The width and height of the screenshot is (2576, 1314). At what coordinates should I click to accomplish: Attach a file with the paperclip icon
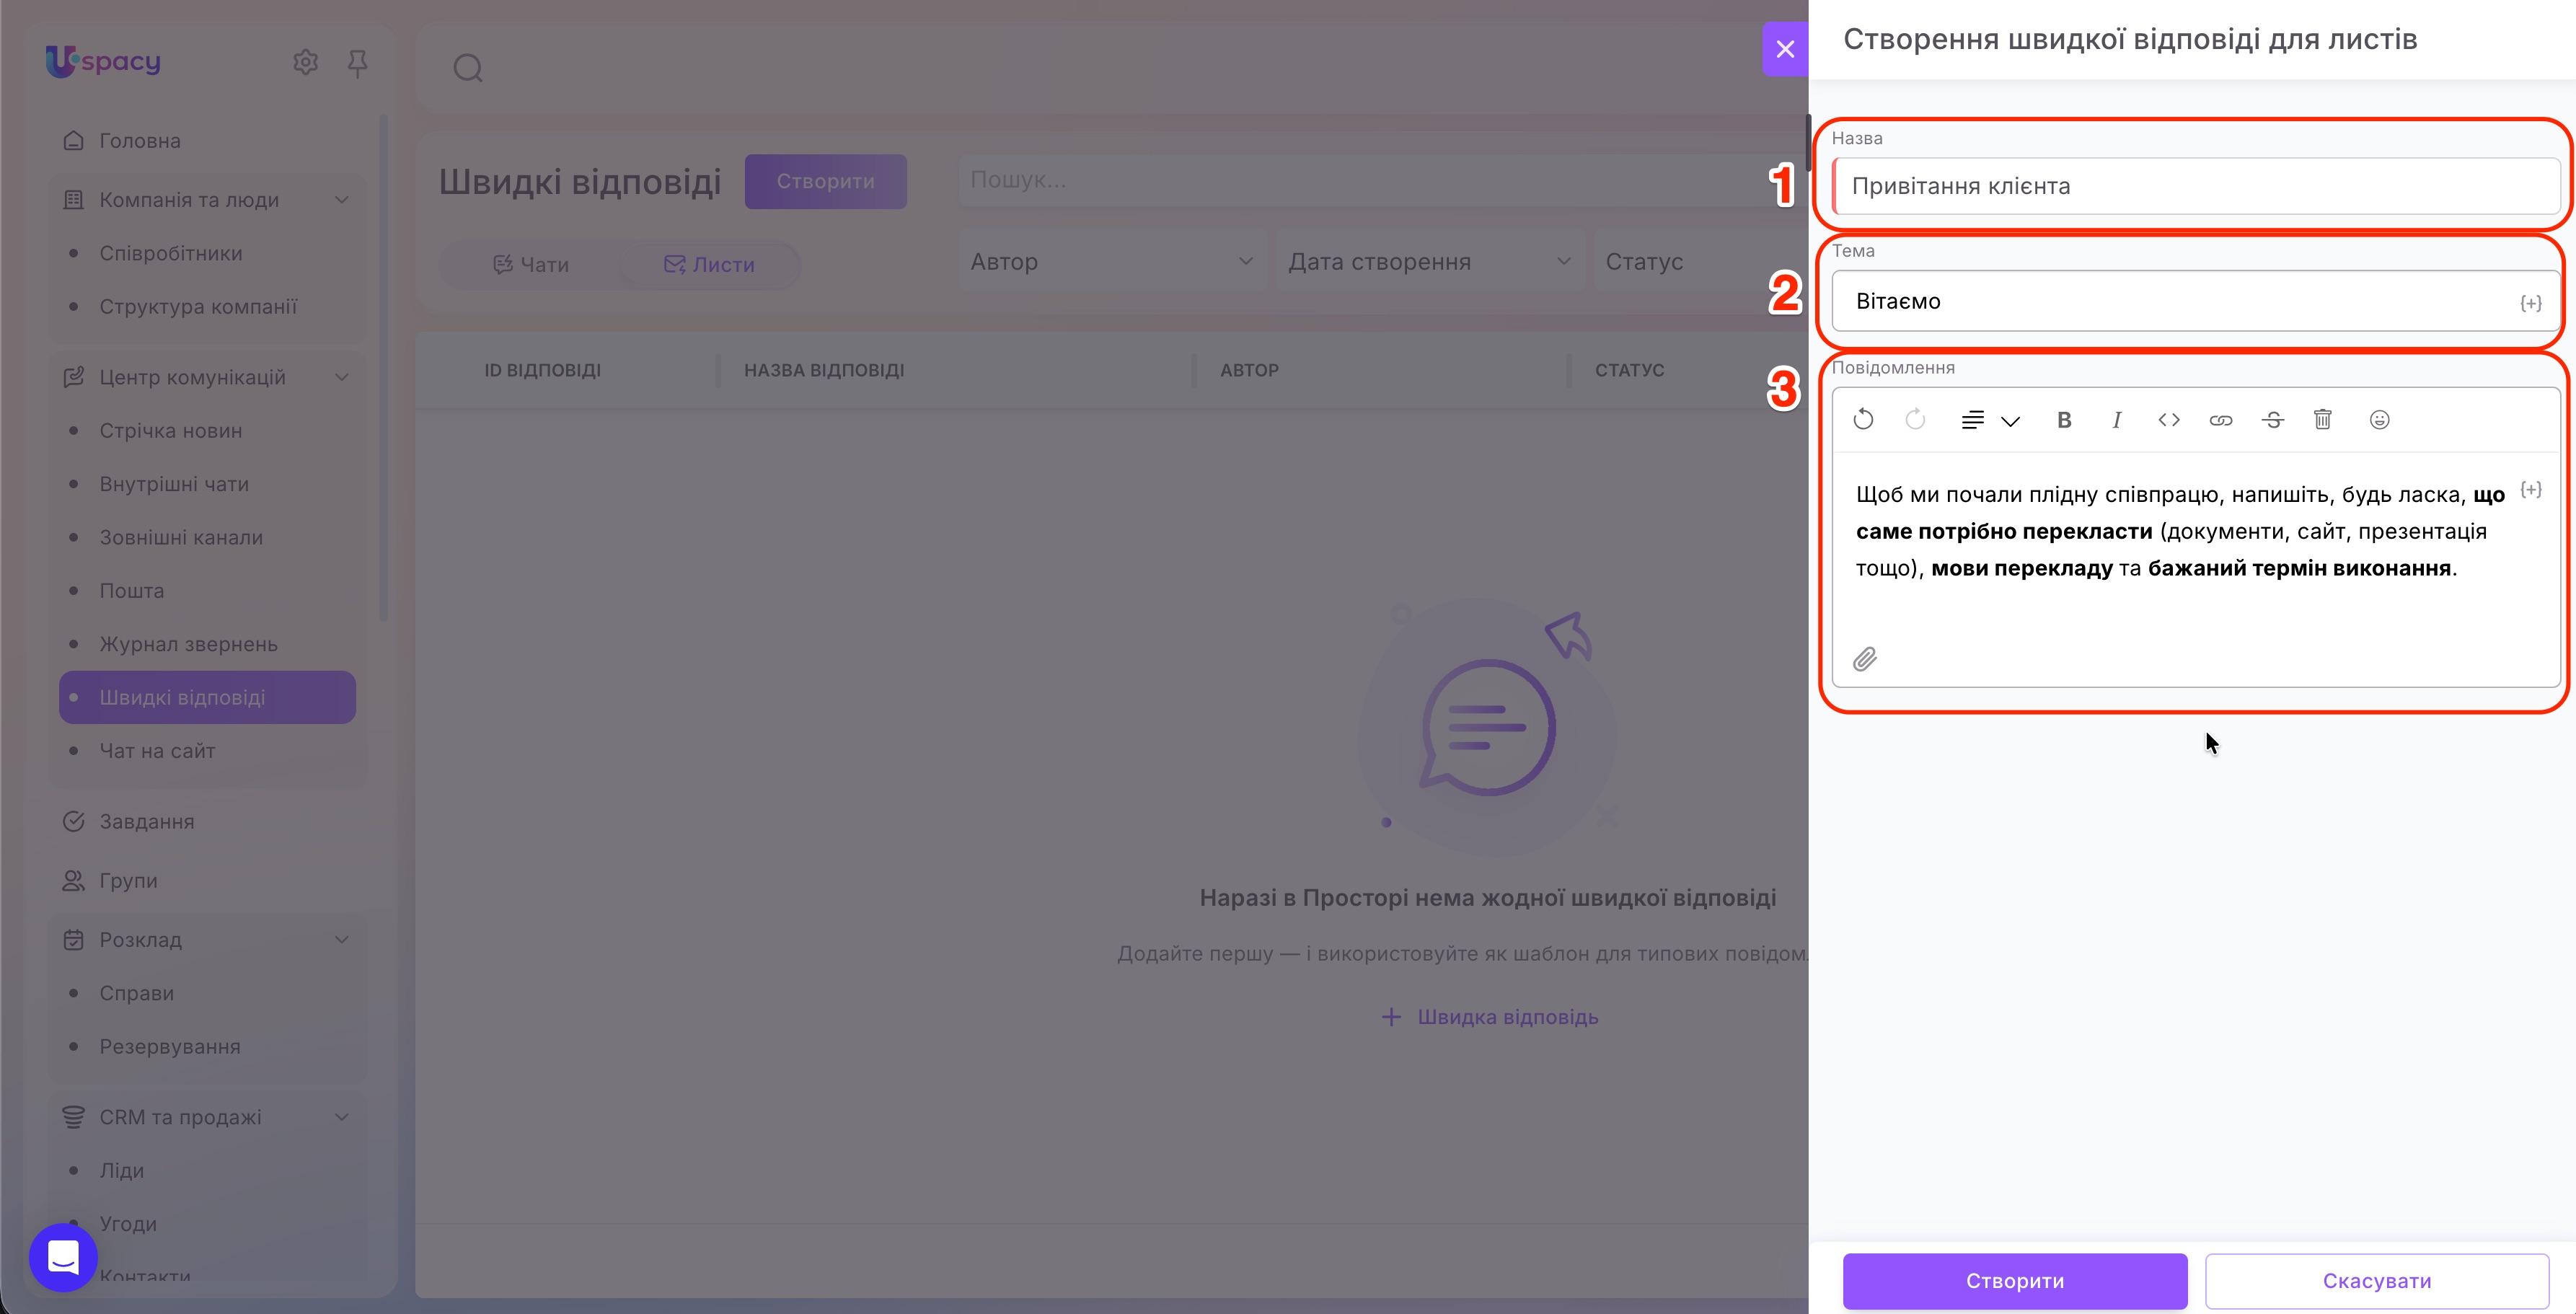pyautogui.click(x=1864, y=659)
